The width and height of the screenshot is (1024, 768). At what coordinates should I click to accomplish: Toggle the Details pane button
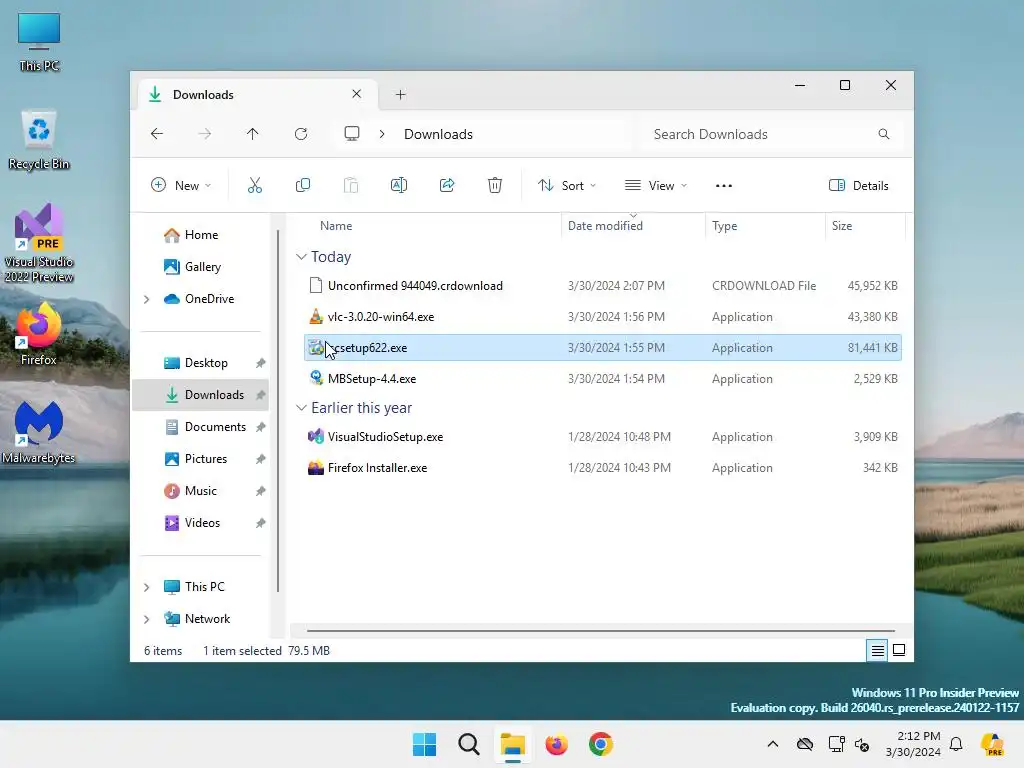click(x=859, y=185)
